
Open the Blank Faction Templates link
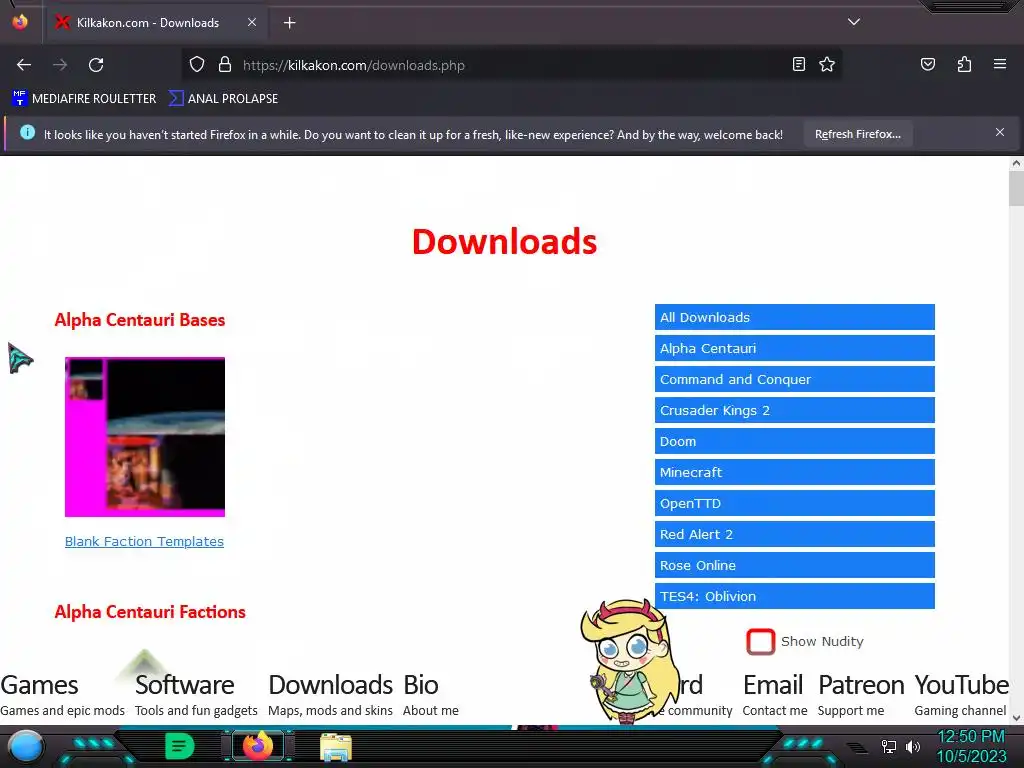(x=144, y=541)
